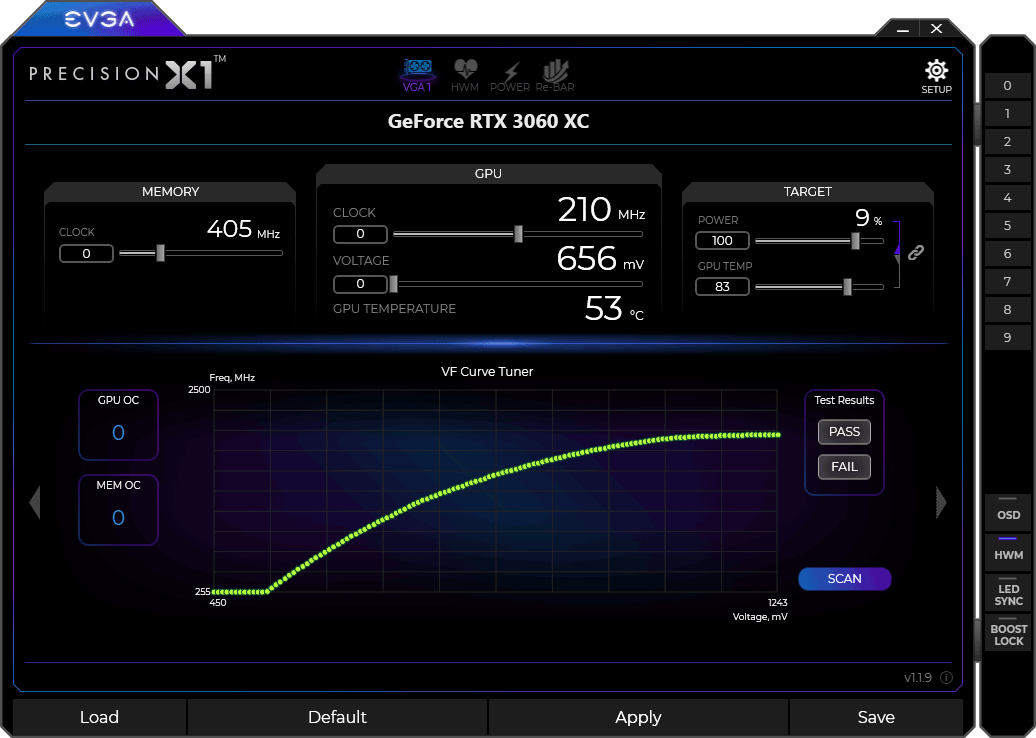Click the GPU clock offset field

(x=360, y=234)
